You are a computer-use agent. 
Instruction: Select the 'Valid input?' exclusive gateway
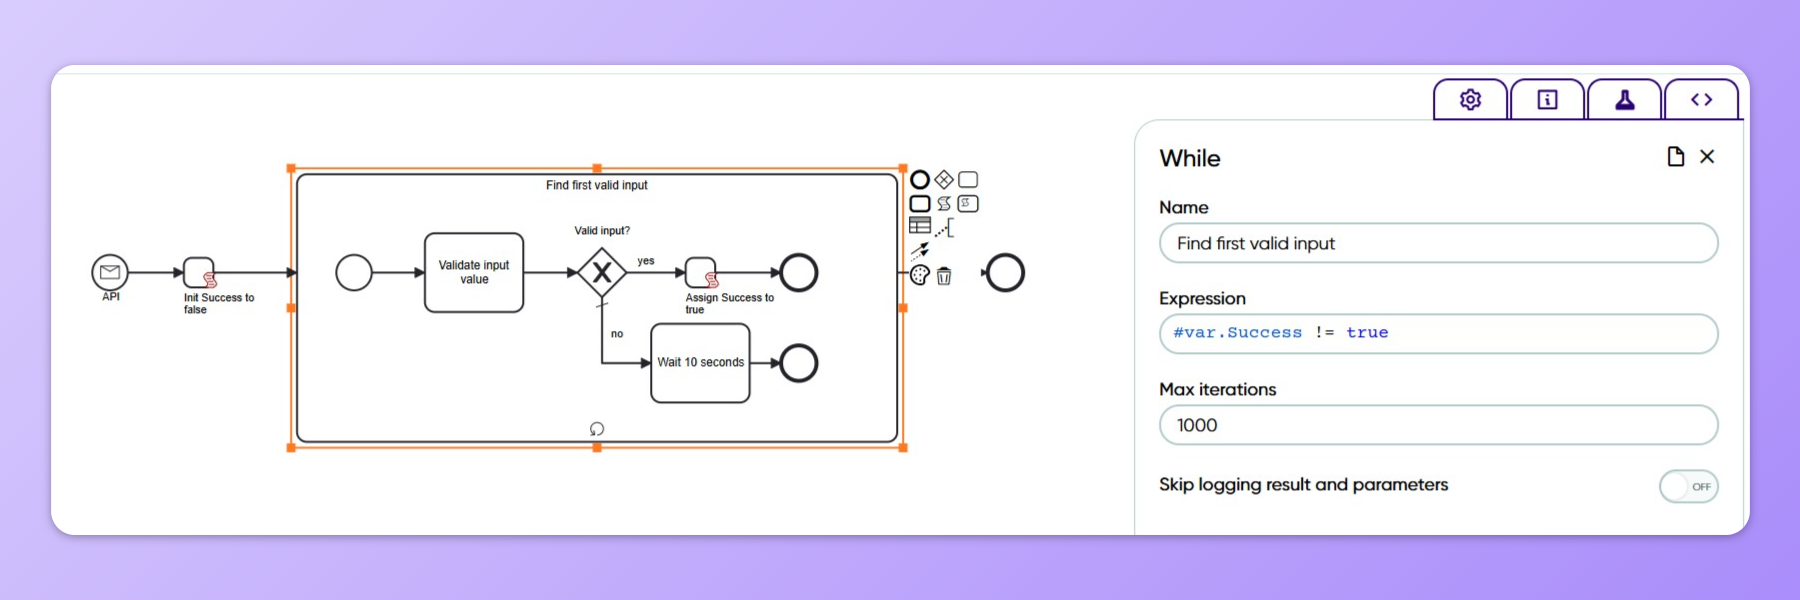click(602, 272)
